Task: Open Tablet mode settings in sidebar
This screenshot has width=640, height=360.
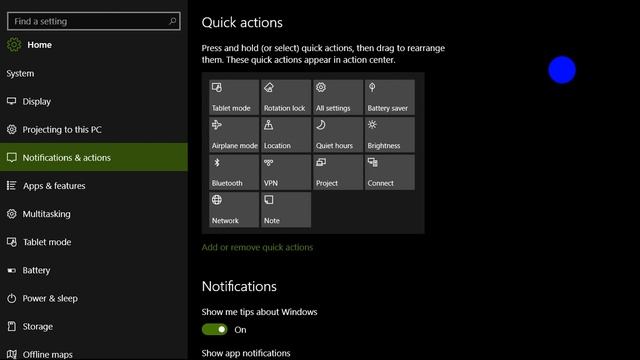Action: coord(93,242)
